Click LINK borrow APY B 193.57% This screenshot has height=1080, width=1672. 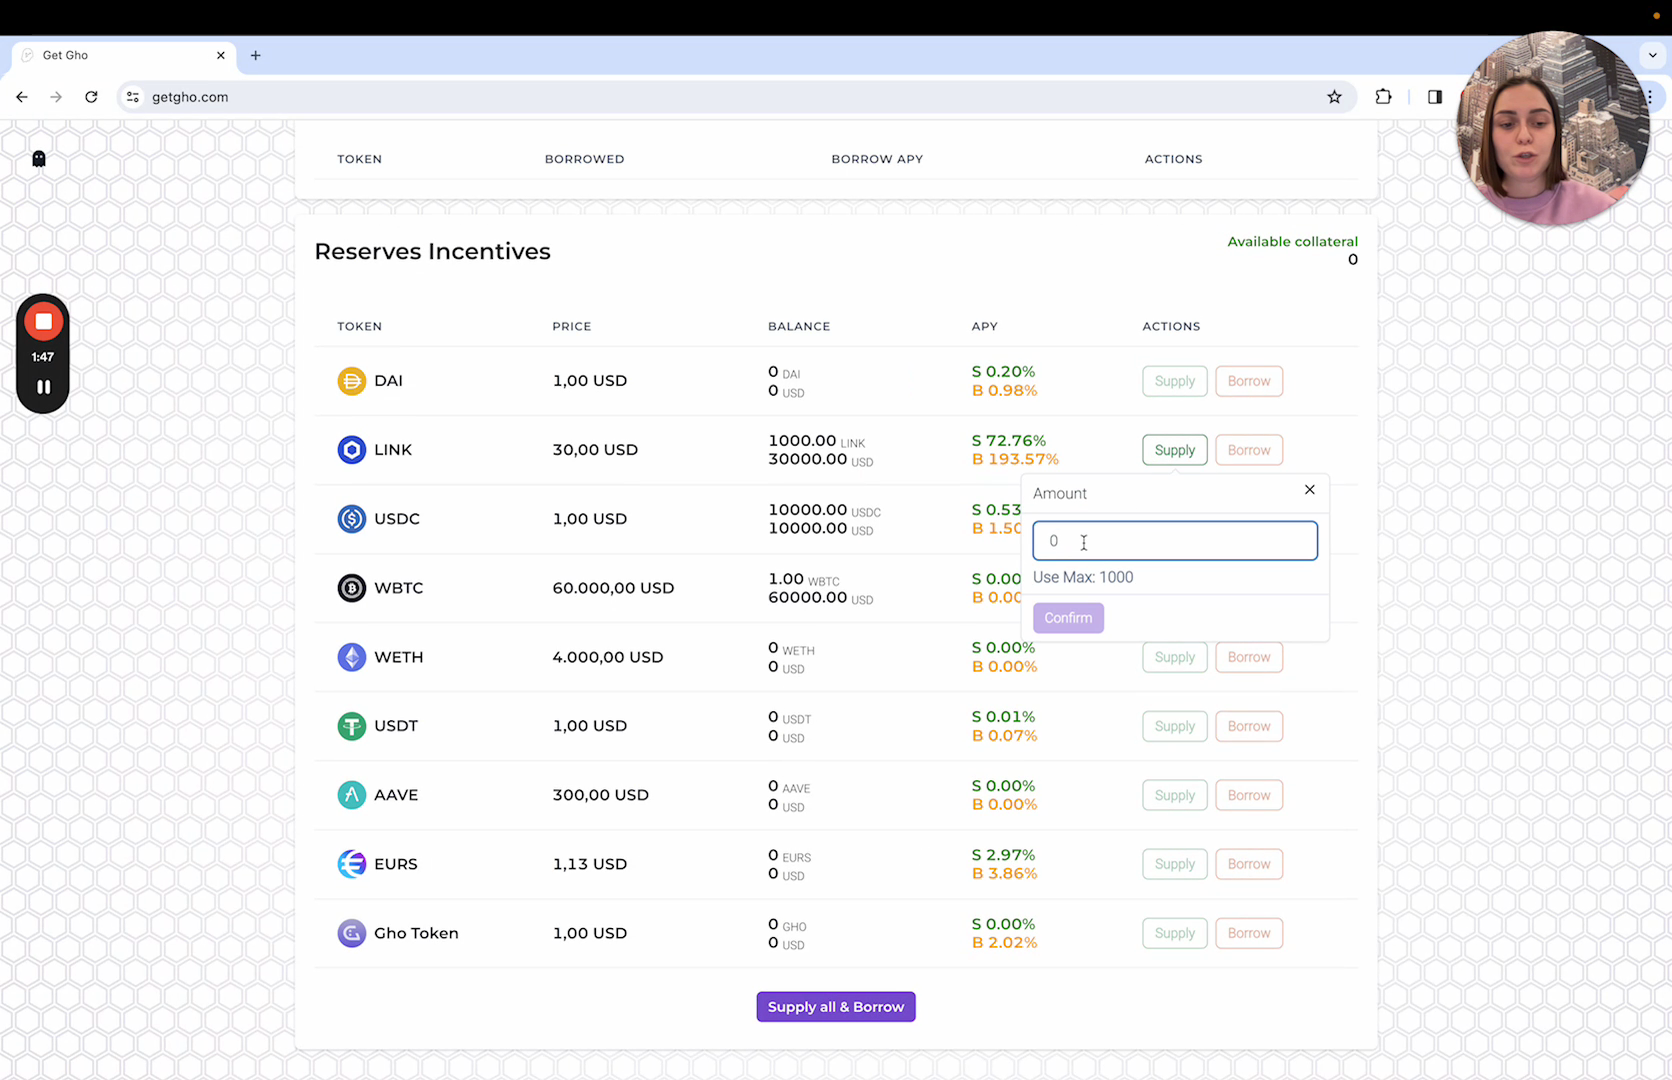pos(1015,459)
